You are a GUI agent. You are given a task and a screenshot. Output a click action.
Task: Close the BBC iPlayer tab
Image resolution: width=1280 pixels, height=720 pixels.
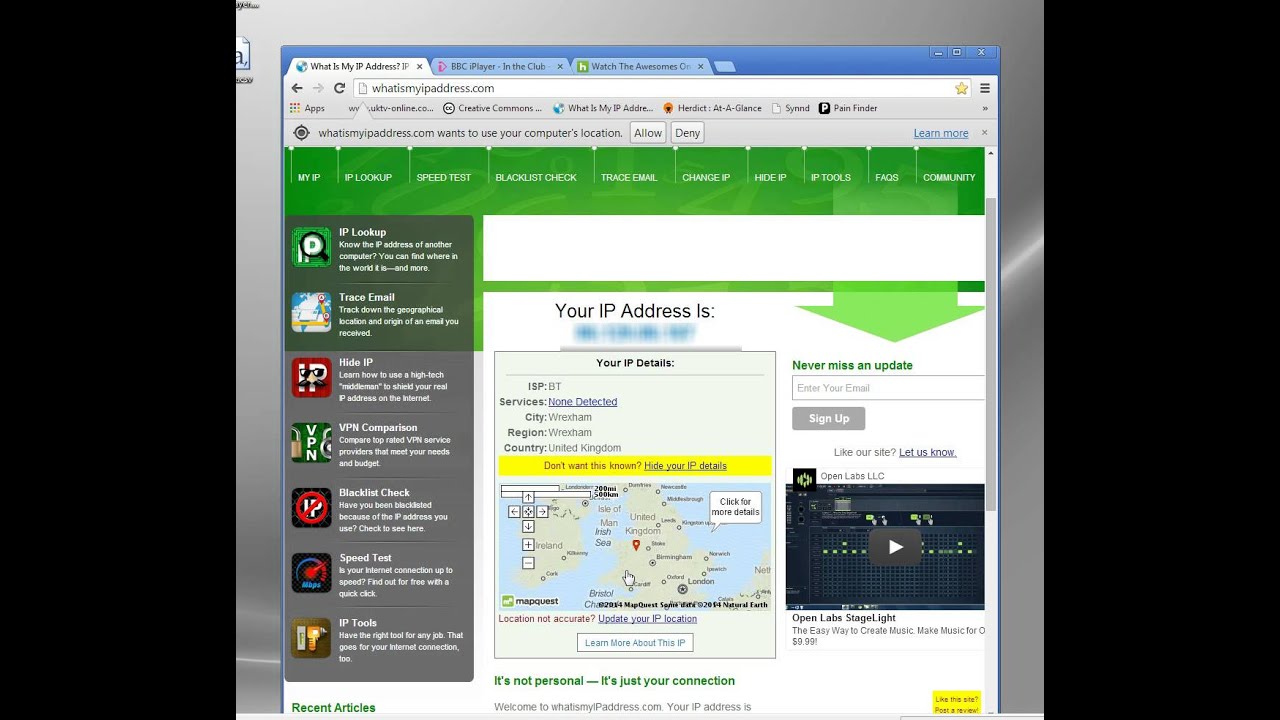pos(561,67)
